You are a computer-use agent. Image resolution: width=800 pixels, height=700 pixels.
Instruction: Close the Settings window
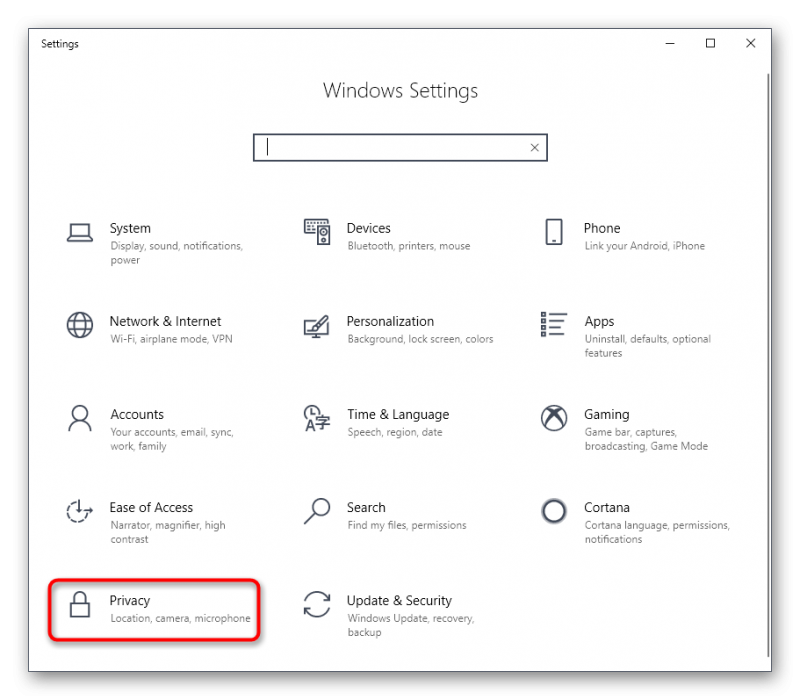coord(751,43)
